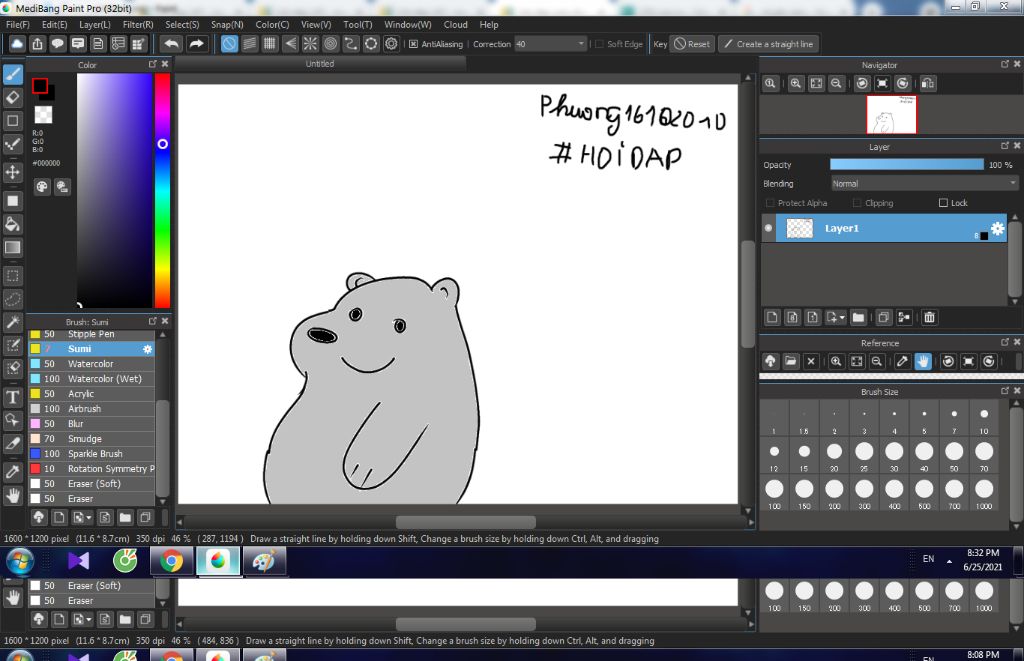Hide Layer1 with its visibility dot

point(768,228)
